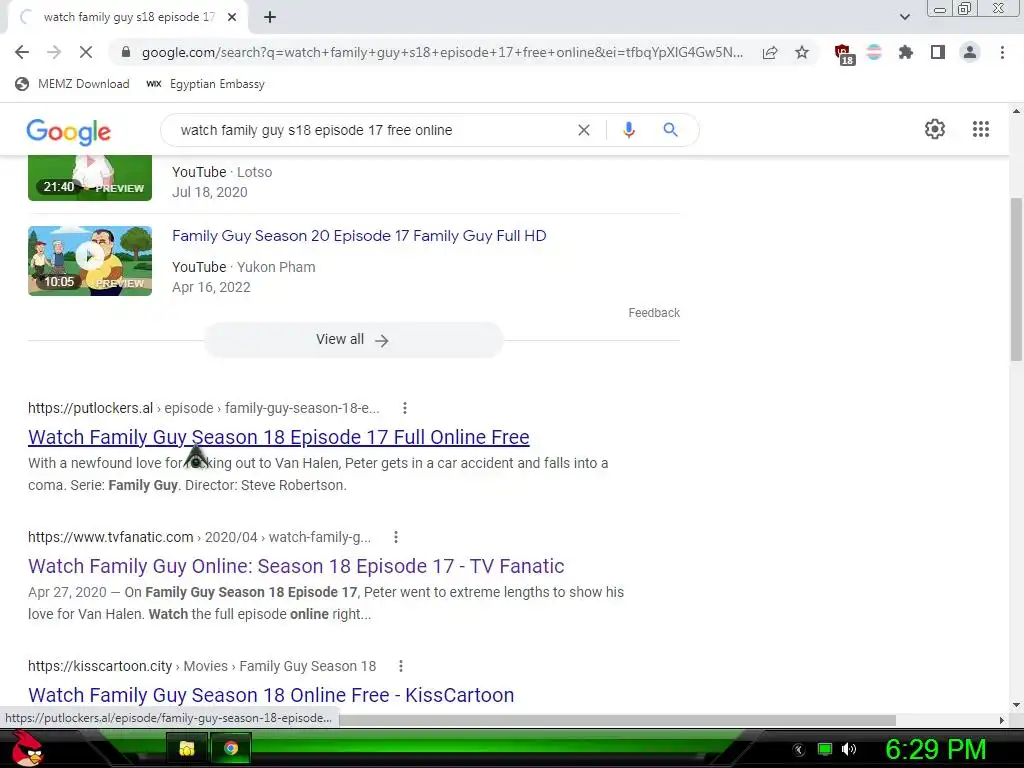Image resolution: width=1024 pixels, height=768 pixels.
Task: Open Egyptian Embassy bookmark
Action: (205, 84)
